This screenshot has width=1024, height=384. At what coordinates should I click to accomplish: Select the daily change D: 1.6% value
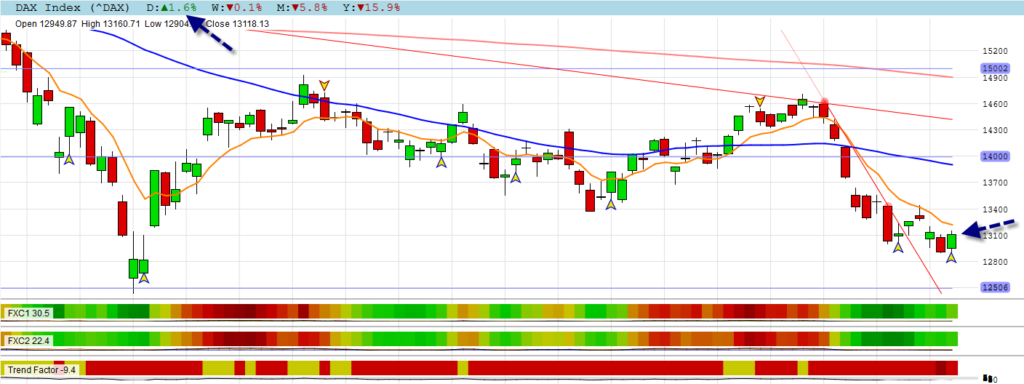tap(172, 8)
